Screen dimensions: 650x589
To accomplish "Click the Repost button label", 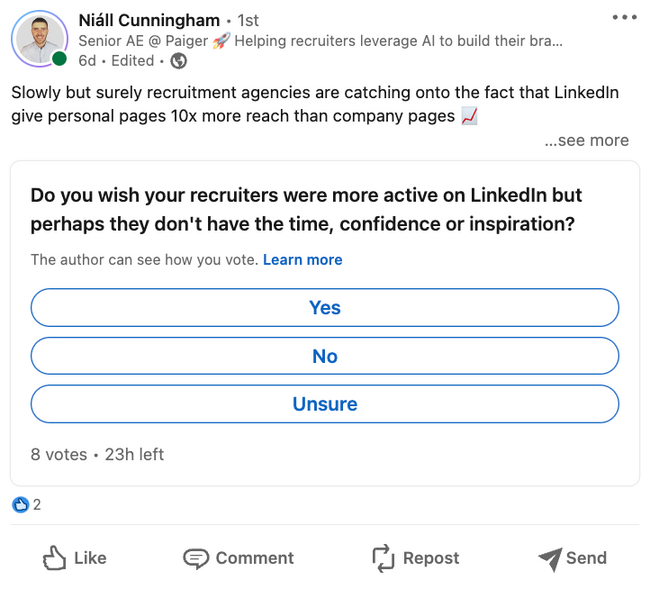I will point(431,558).
